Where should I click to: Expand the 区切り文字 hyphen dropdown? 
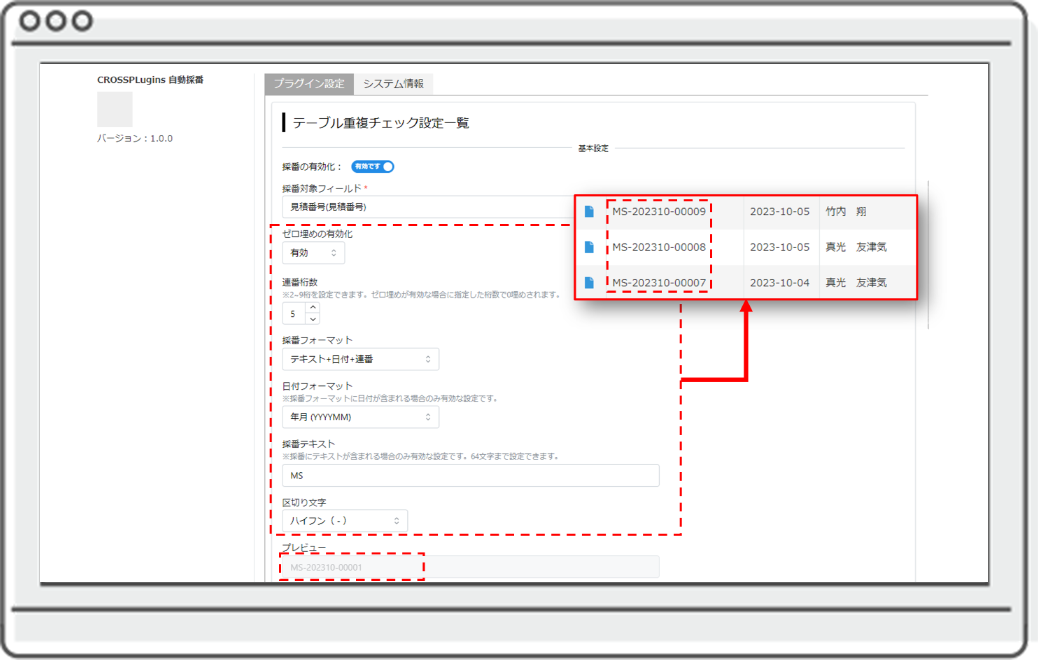[344, 521]
